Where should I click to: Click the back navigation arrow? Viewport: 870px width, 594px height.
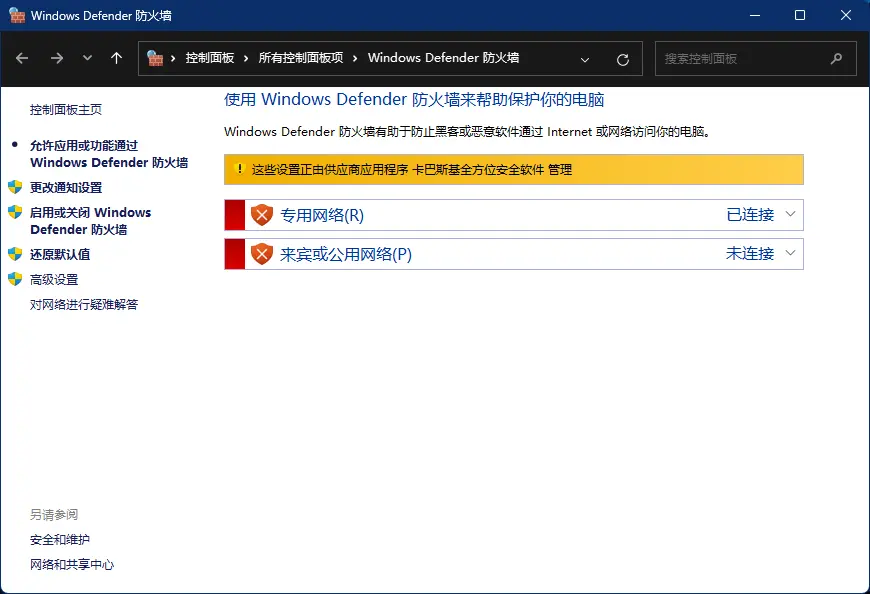pos(23,58)
